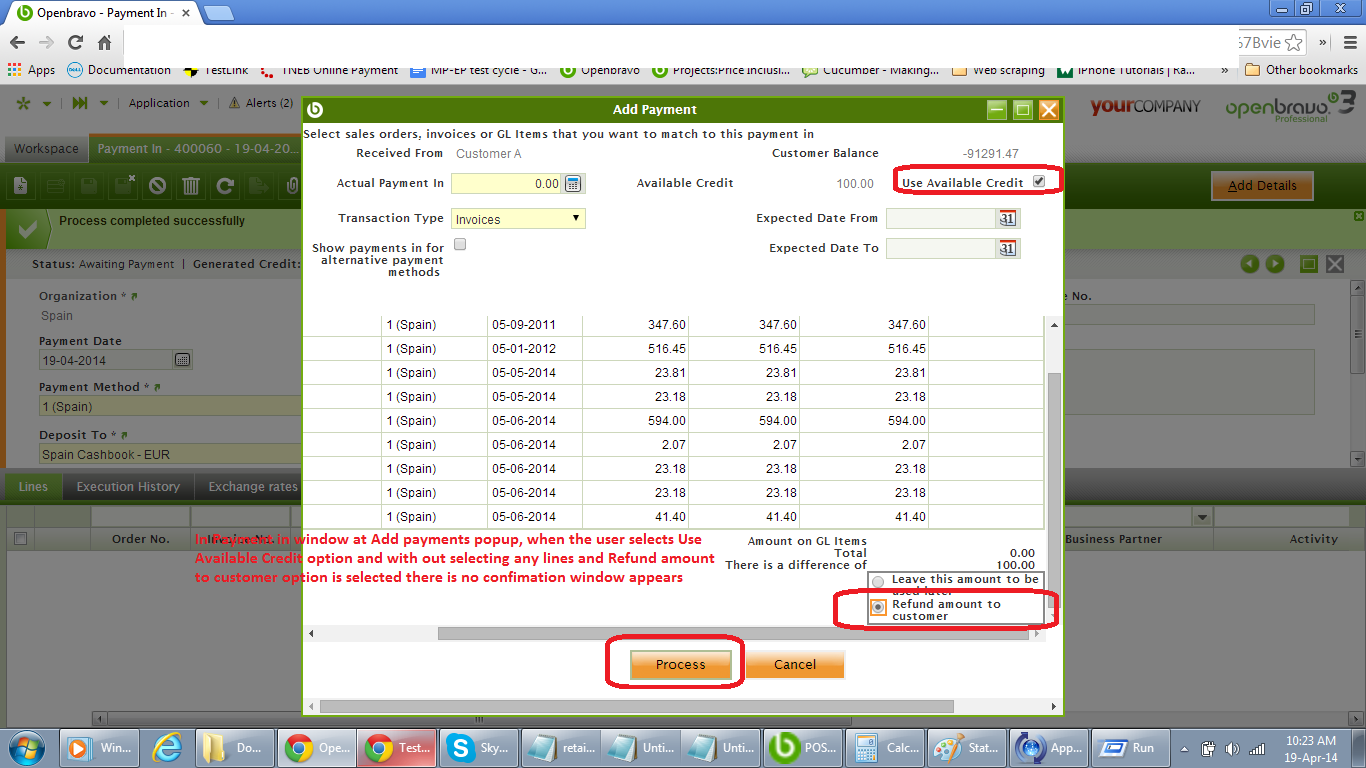Uncheck the Use Available Credit checkbox

click(x=1039, y=182)
